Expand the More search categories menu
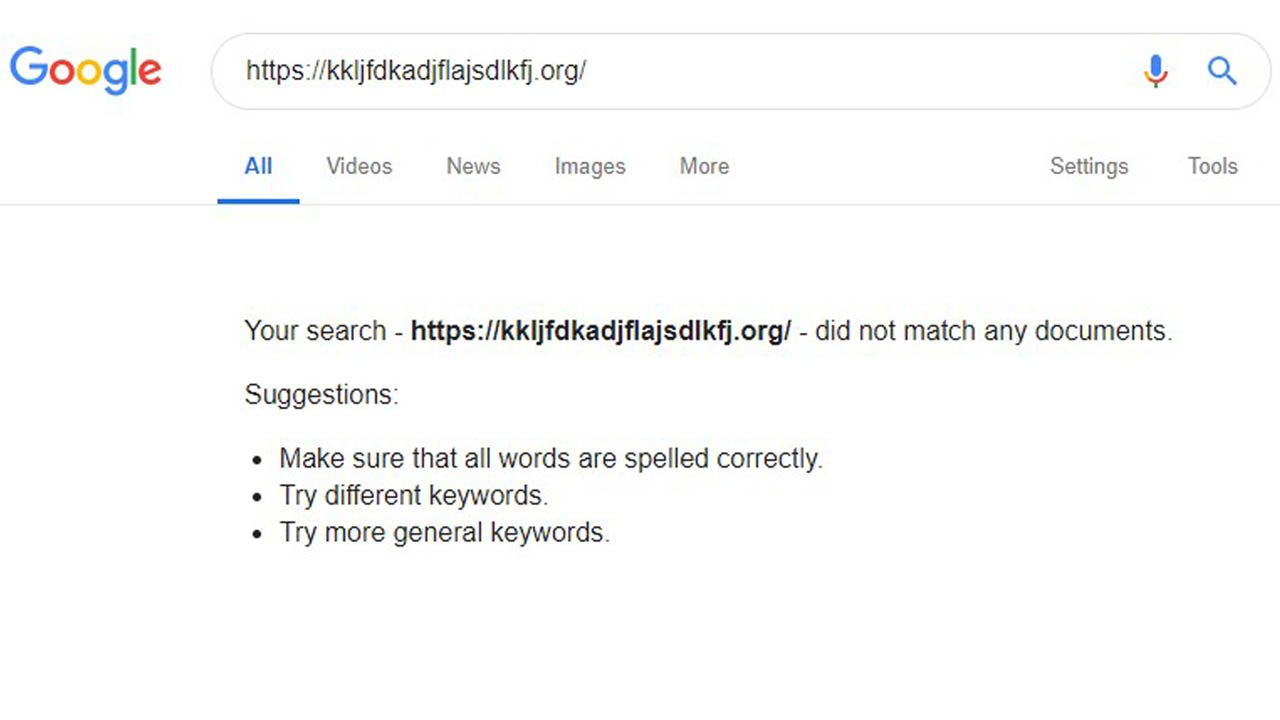 pos(703,167)
